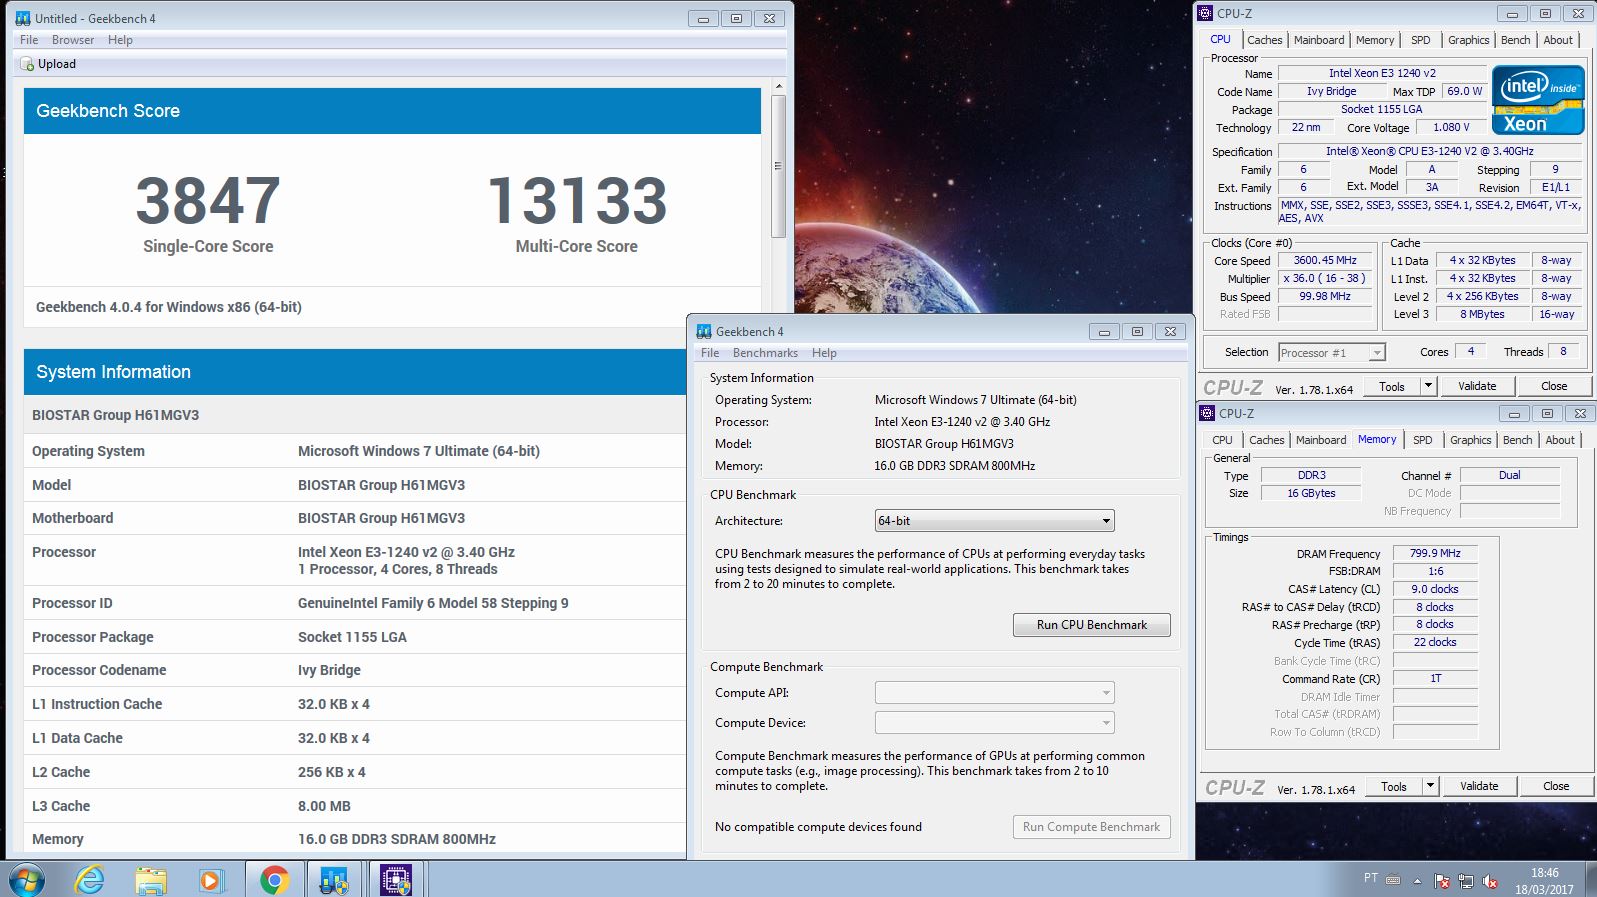The image size is (1597, 897).
Task: Click the 13133 multi-core score
Action: pos(577,201)
